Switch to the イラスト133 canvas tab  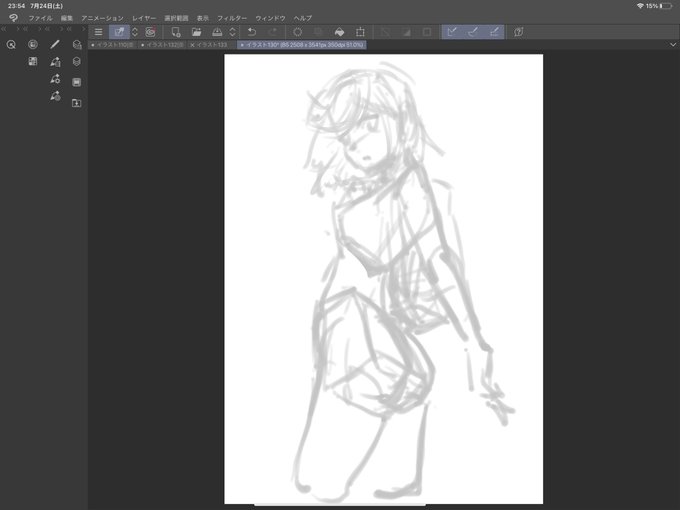(x=212, y=45)
